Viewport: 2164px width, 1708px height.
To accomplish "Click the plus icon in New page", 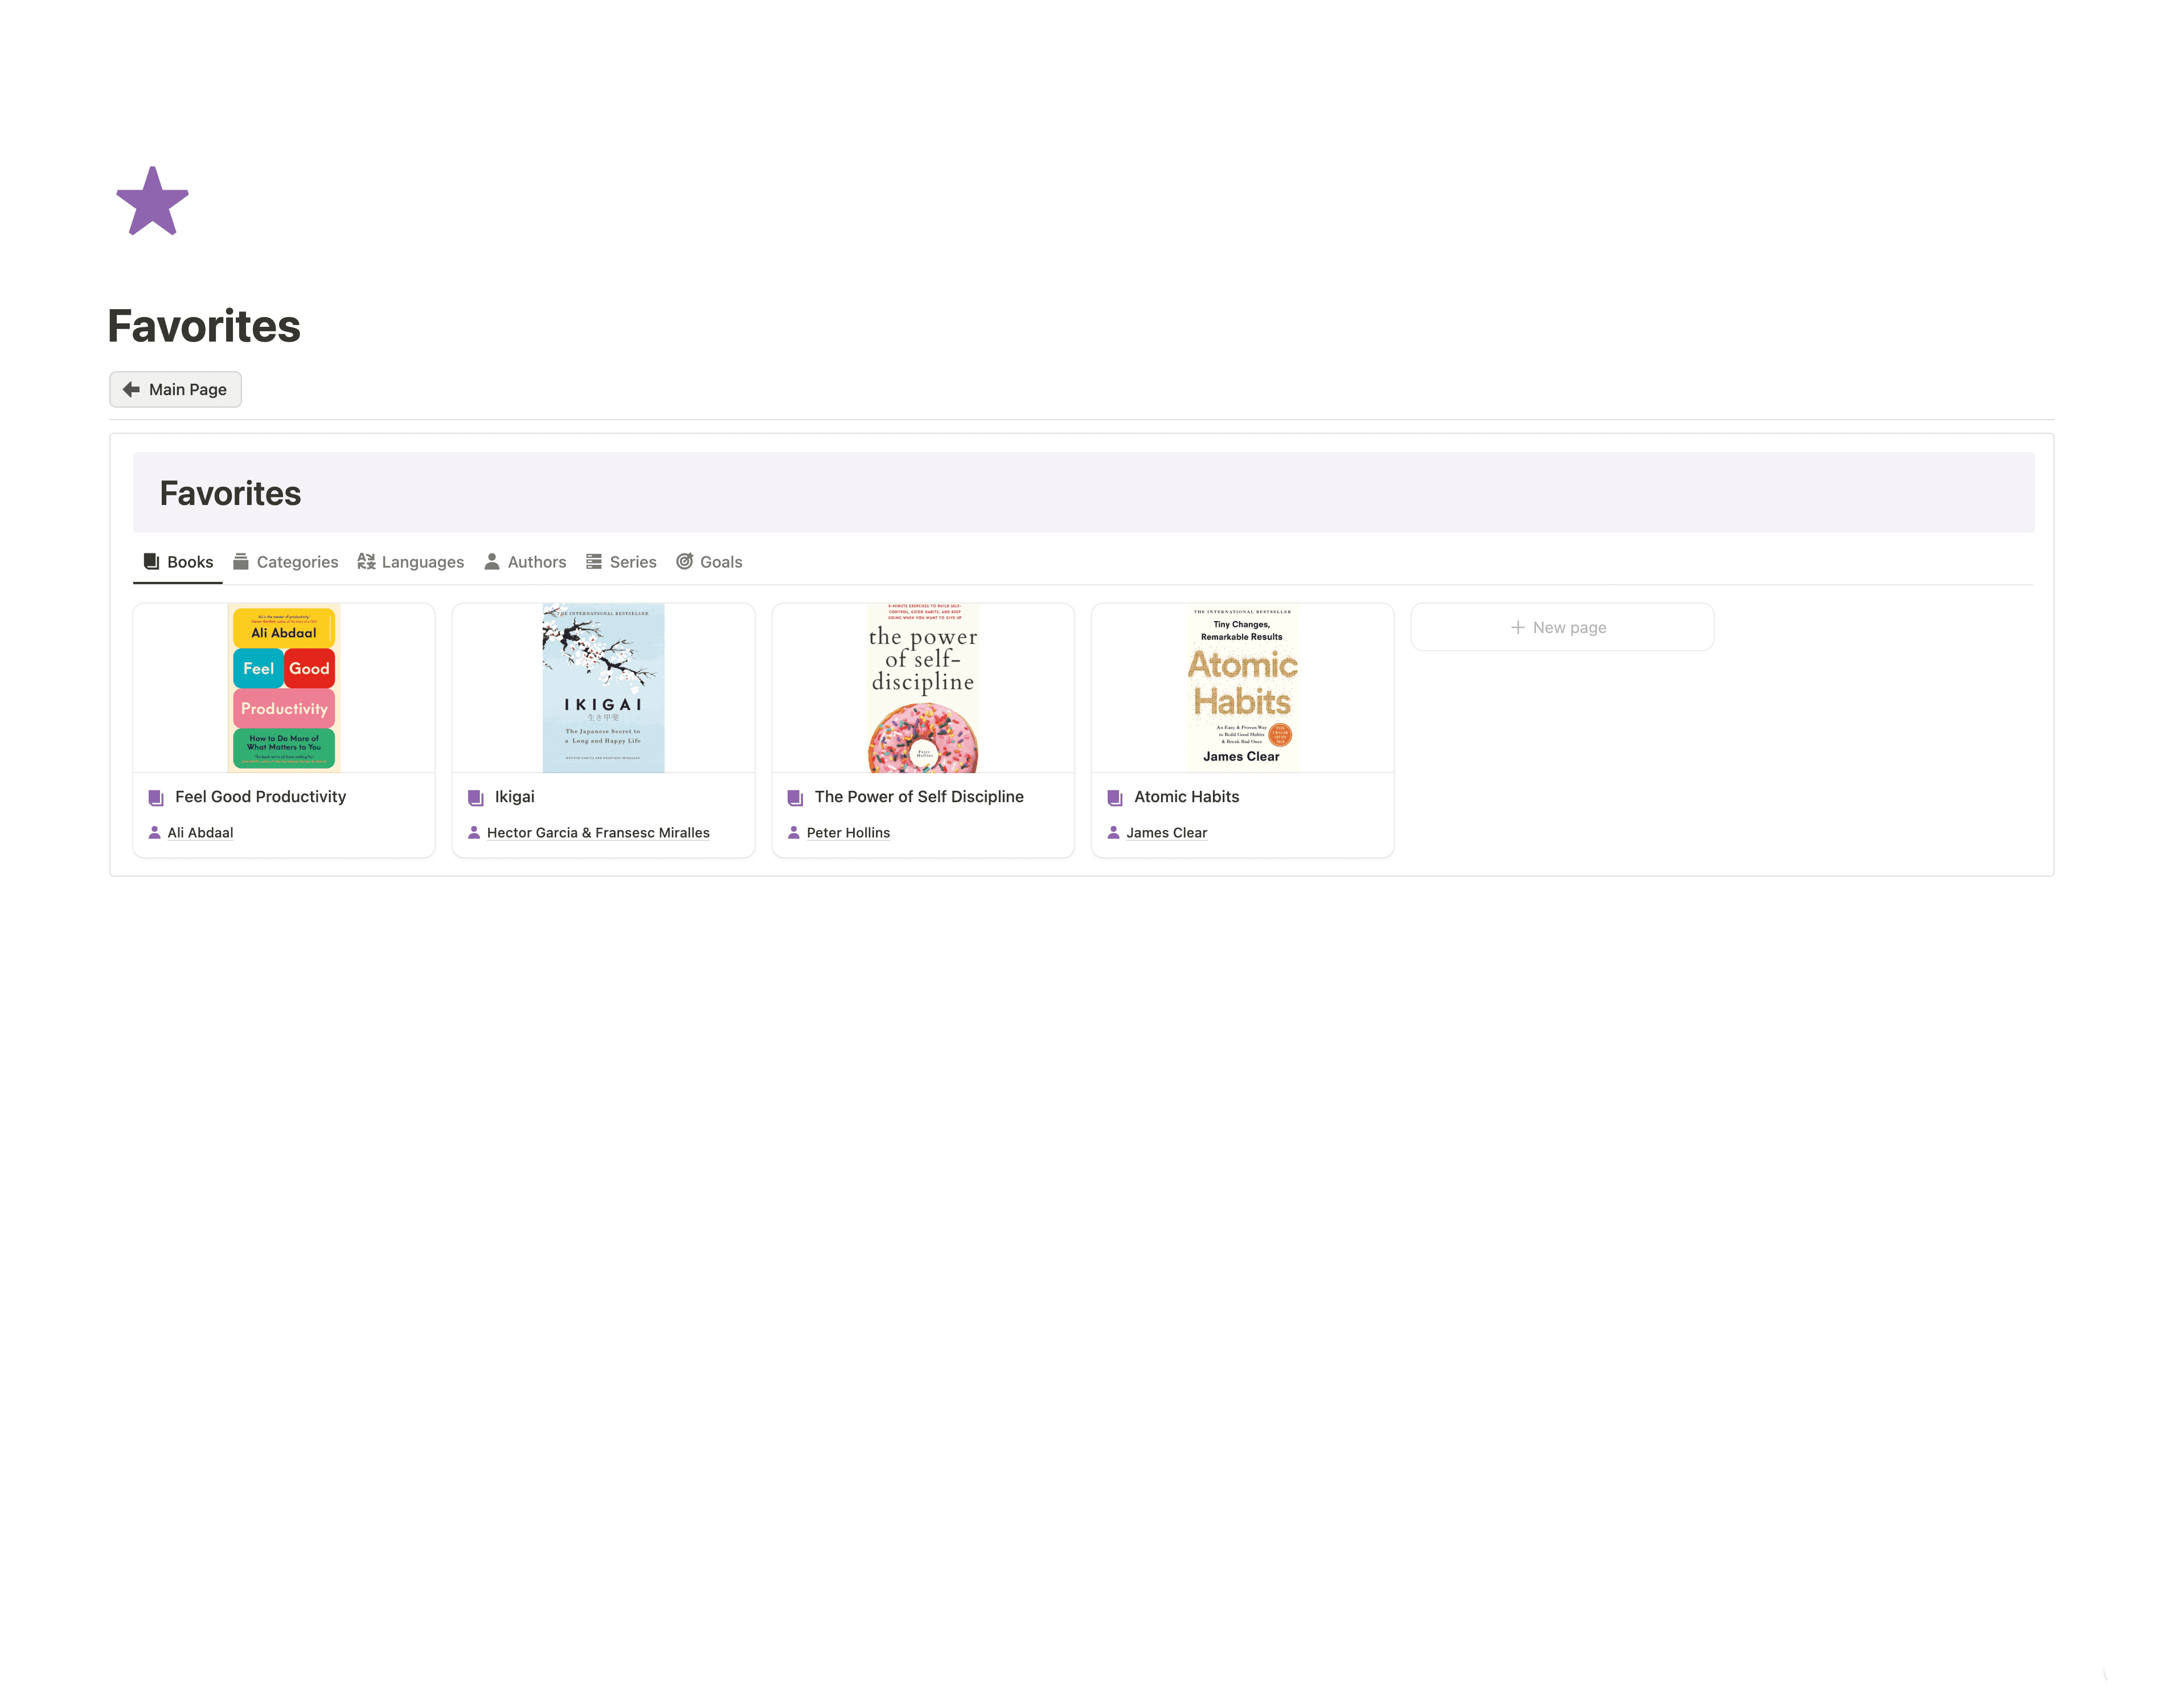I will pyautogui.click(x=1517, y=627).
